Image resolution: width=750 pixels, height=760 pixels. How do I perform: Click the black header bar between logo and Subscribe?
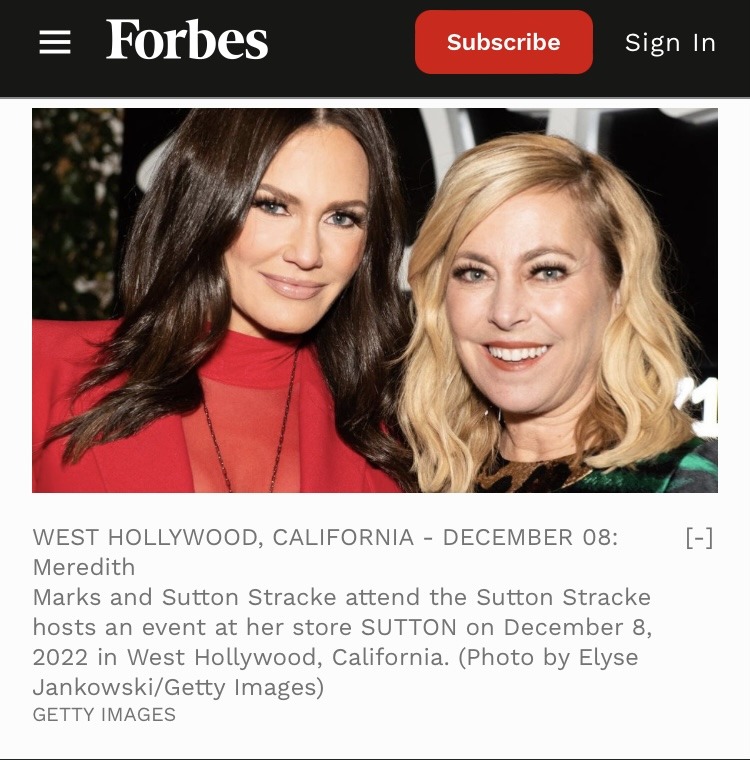pyautogui.click(x=341, y=42)
